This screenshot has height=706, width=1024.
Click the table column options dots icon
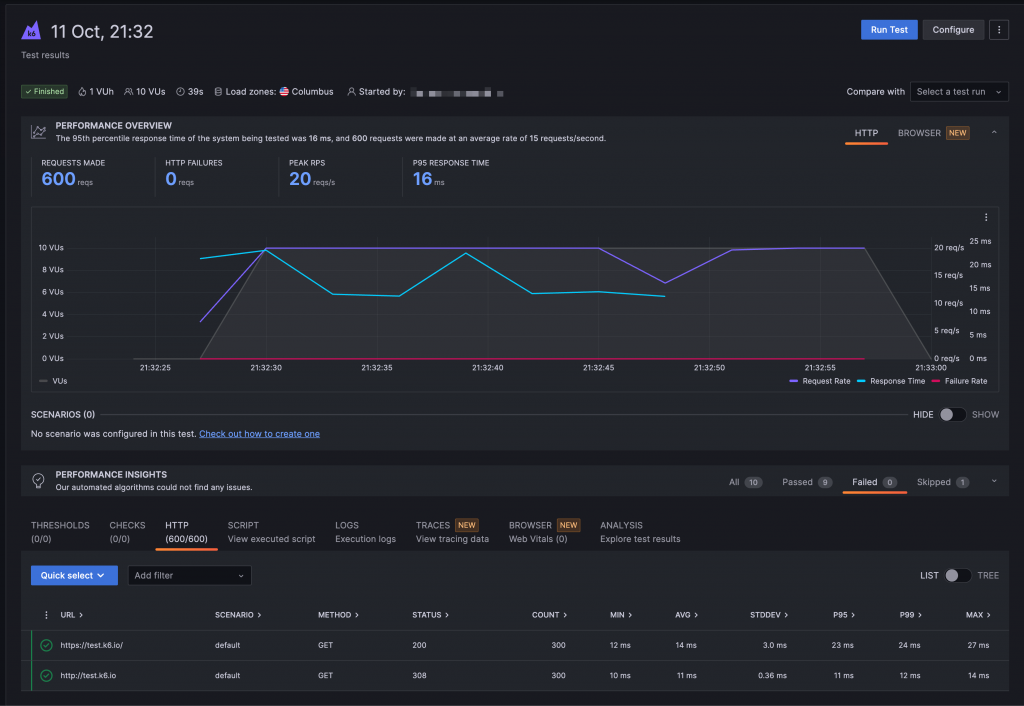coord(46,615)
